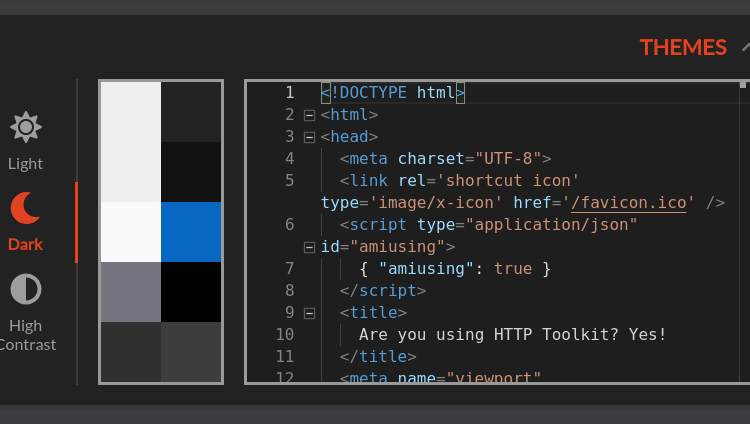Click the tall light gray swatch

pos(131,142)
